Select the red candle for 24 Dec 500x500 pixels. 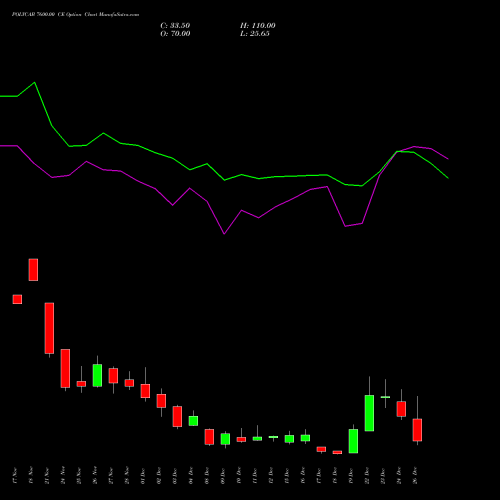pos(401,409)
